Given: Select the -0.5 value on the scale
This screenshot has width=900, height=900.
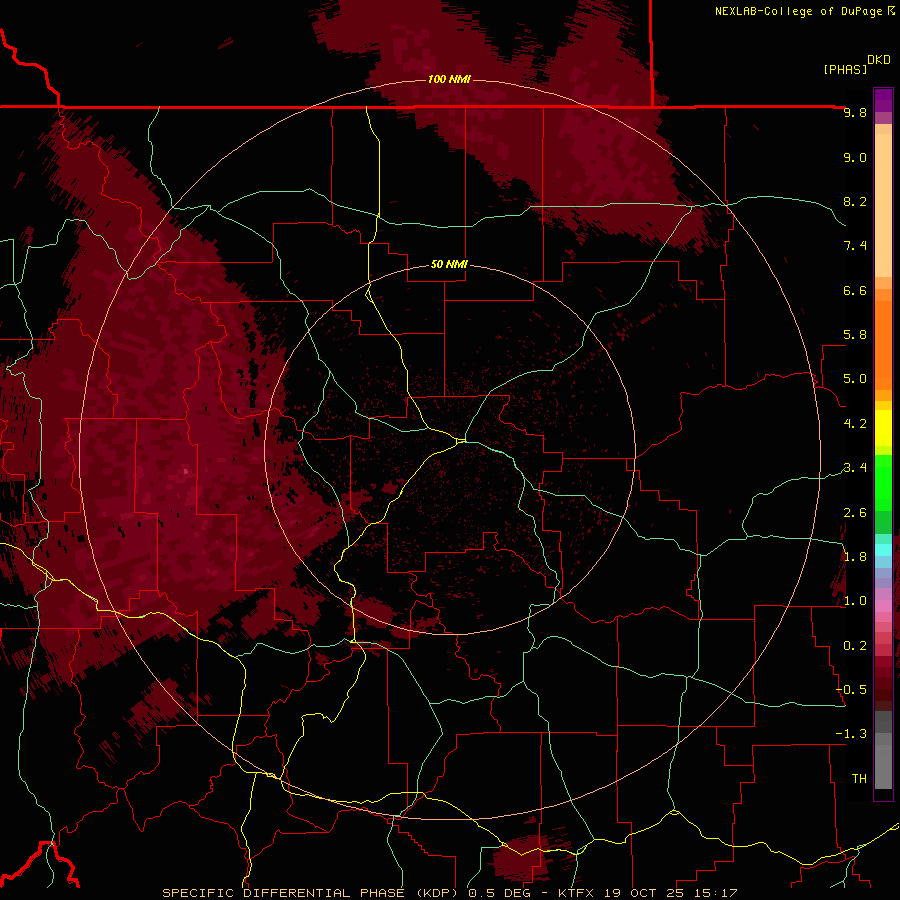Looking at the screenshot, I should pyautogui.click(x=851, y=690).
